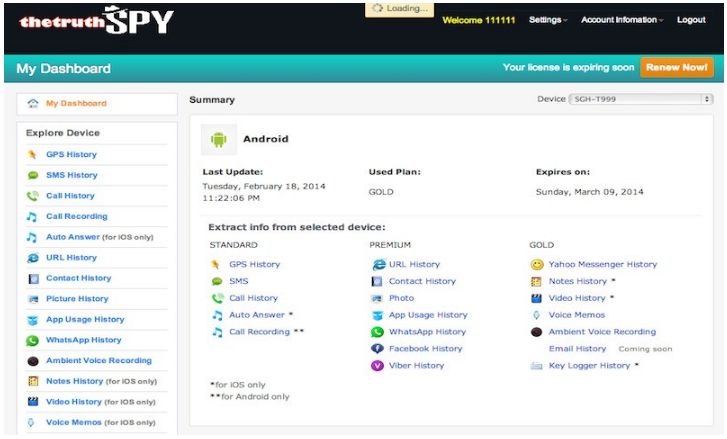Image resolution: width=727 pixels, height=439 pixels.
Task: Click the Call History phone icon in the sidebar
Action: (x=33, y=196)
